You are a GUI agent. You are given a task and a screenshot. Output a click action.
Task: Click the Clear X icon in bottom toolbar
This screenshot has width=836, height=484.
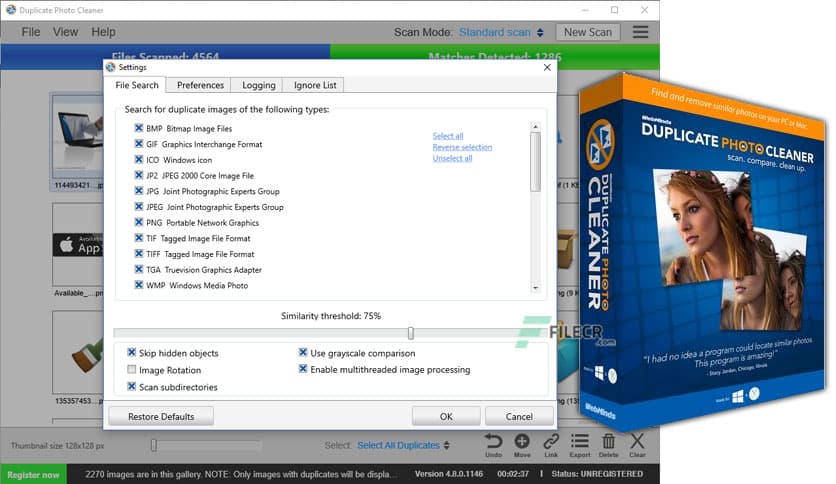pos(637,442)
